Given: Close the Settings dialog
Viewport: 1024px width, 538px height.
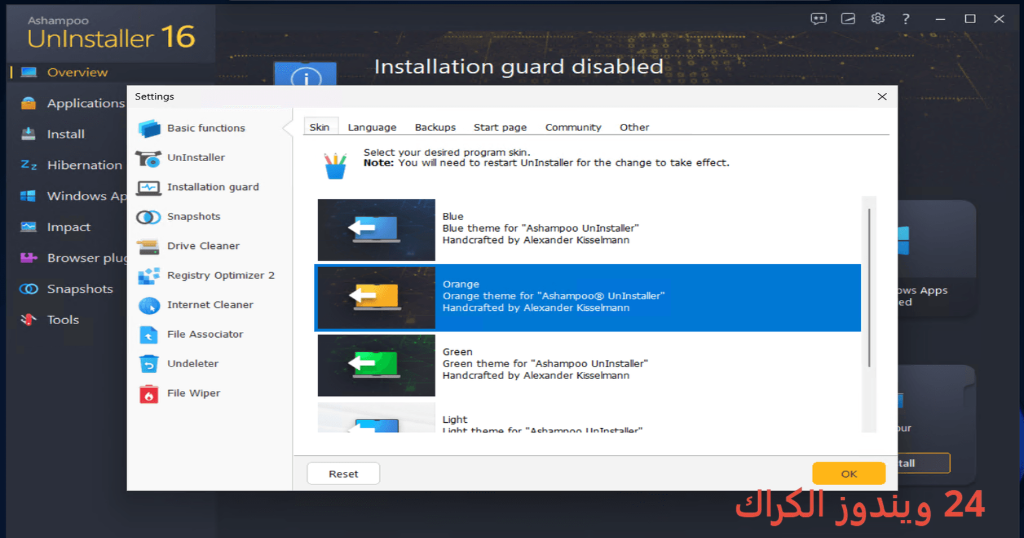Looking at the screenshot, I should pos(882,97).
